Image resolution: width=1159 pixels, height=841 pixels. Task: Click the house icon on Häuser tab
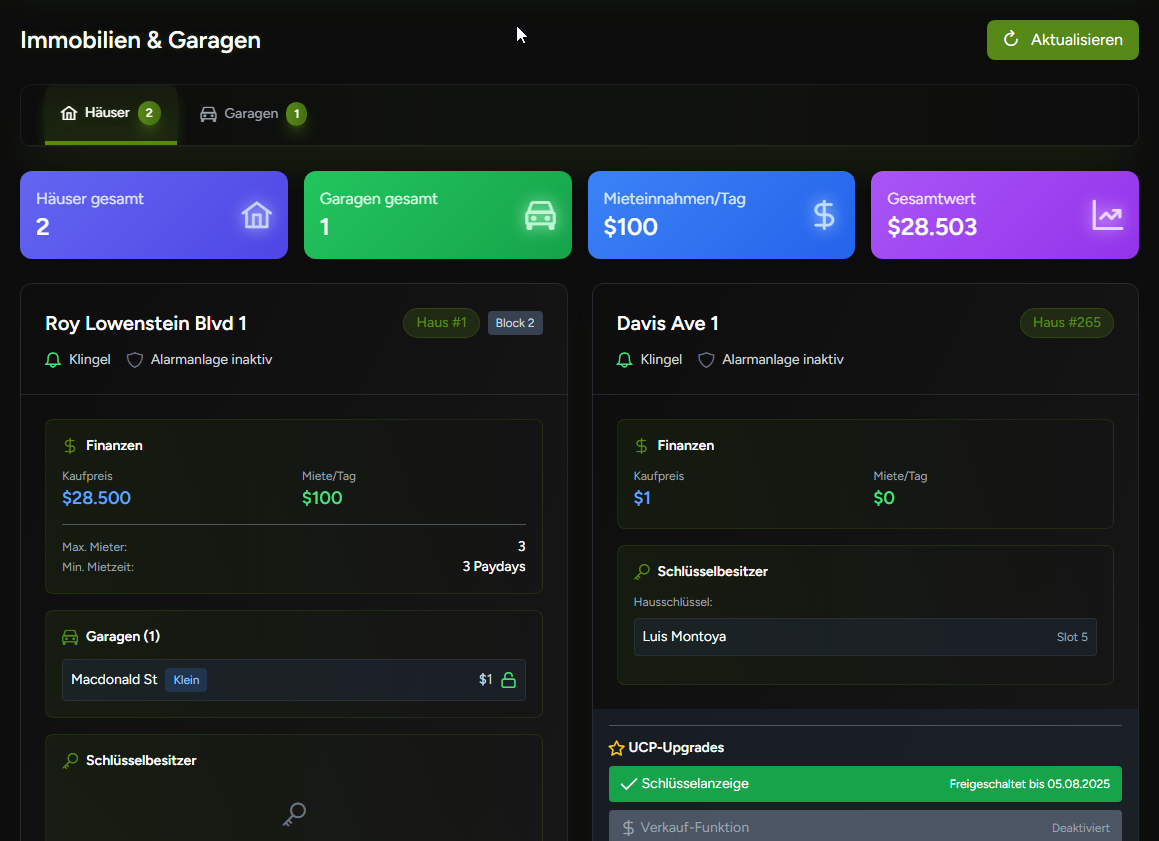[x=69, y=113]
